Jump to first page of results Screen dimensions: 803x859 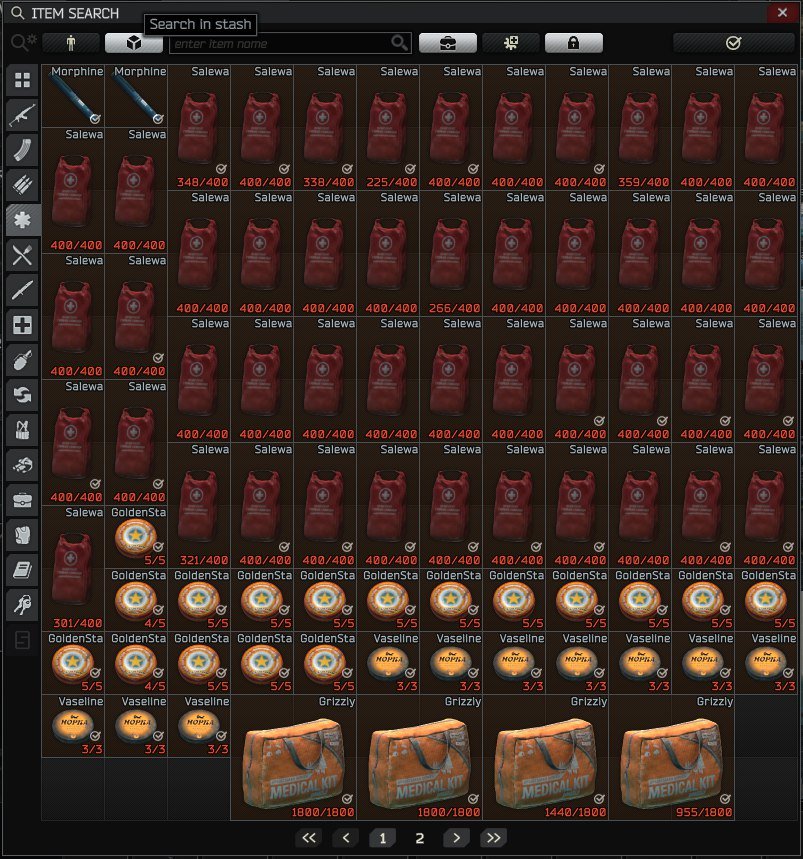click(309, 838)
